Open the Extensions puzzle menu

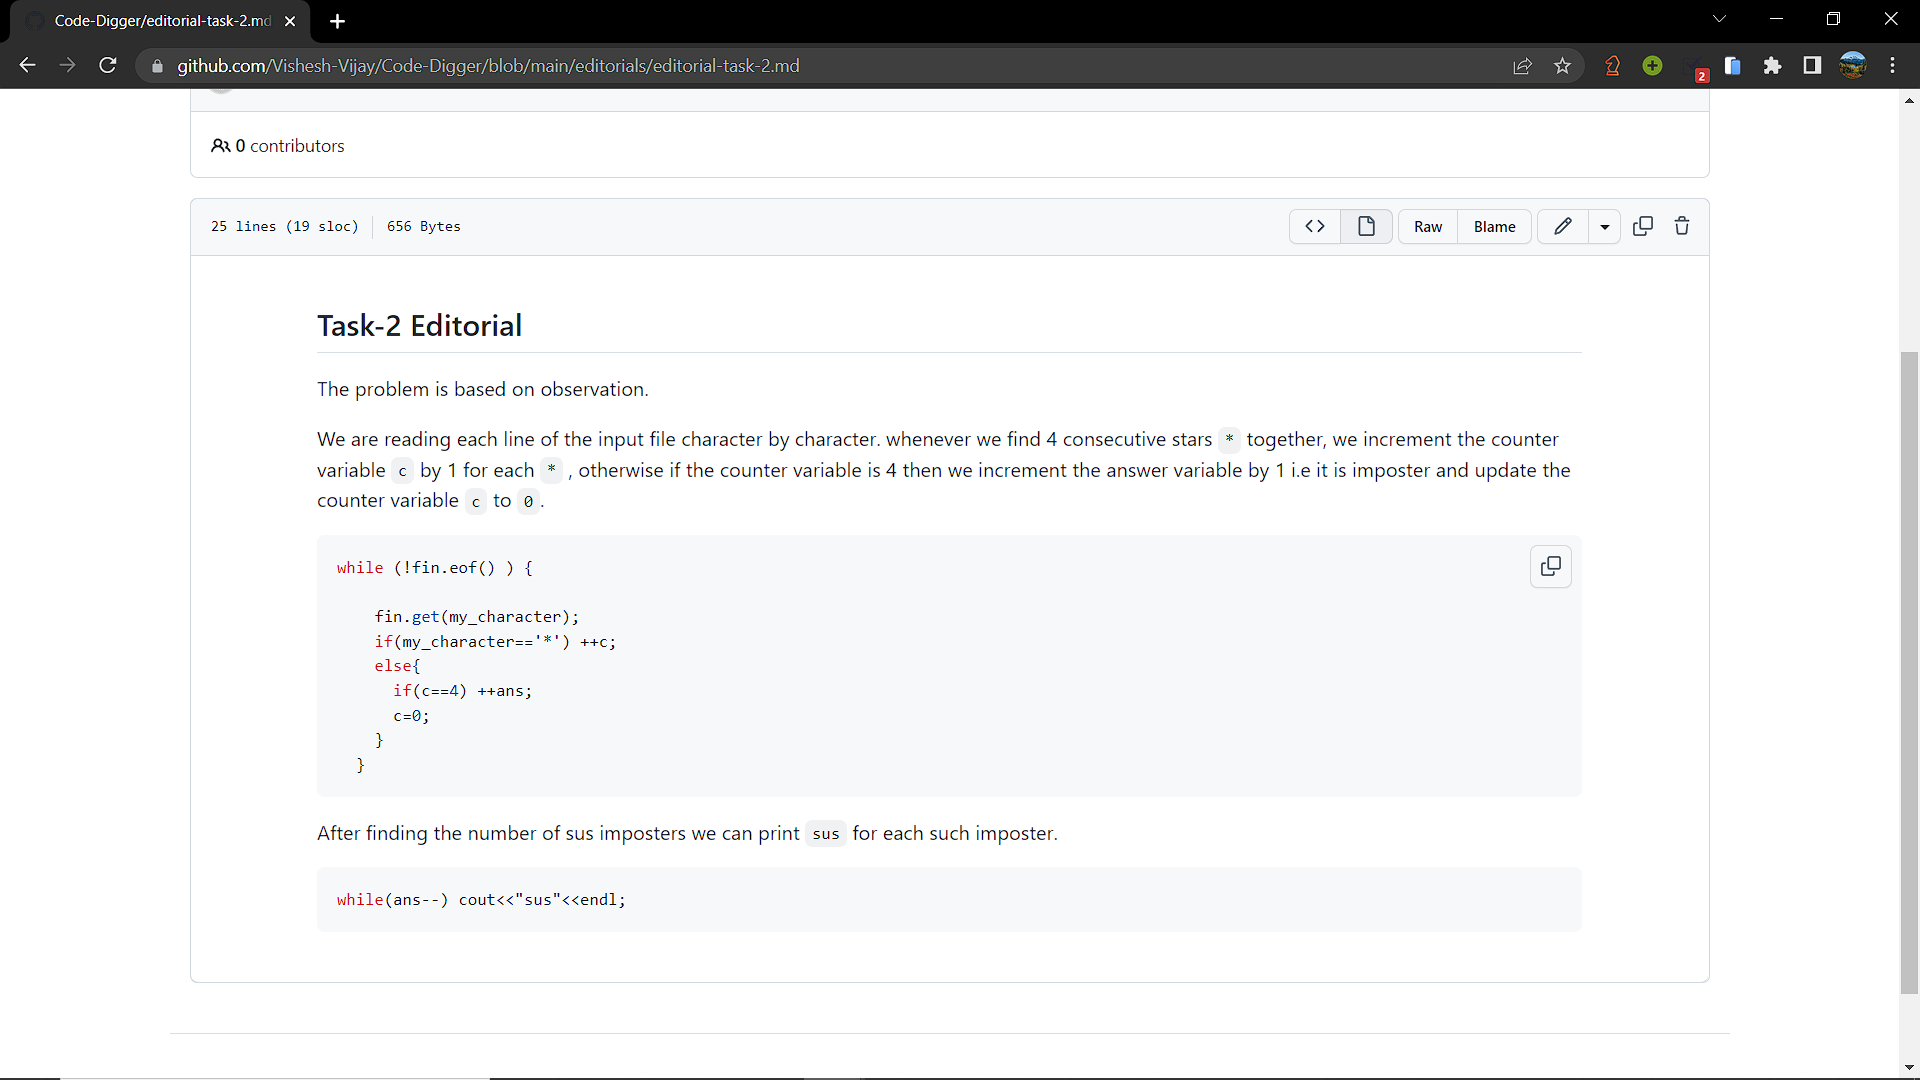[x=1772, y=66]
